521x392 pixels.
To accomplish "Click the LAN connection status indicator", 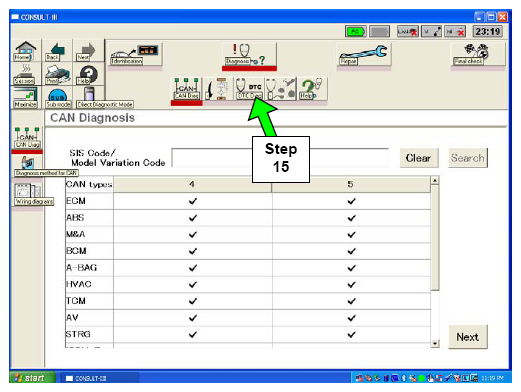I will coord(407,32).
